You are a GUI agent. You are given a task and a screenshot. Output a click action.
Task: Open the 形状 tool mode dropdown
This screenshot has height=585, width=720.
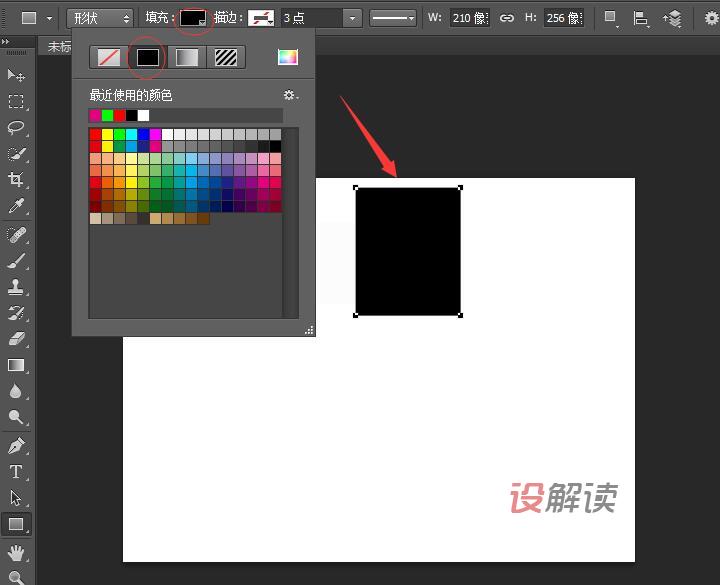[100, 18]
